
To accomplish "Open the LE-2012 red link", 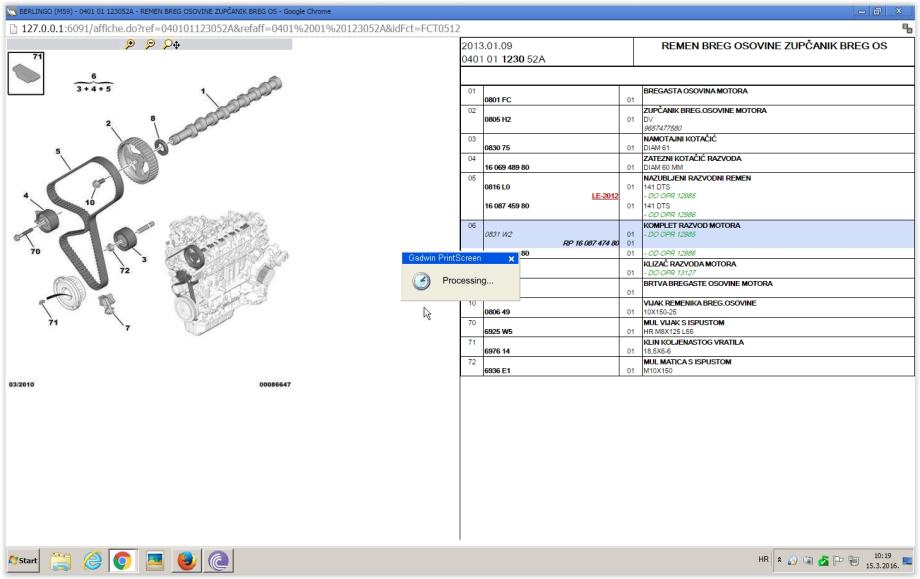I will [606, 196].
